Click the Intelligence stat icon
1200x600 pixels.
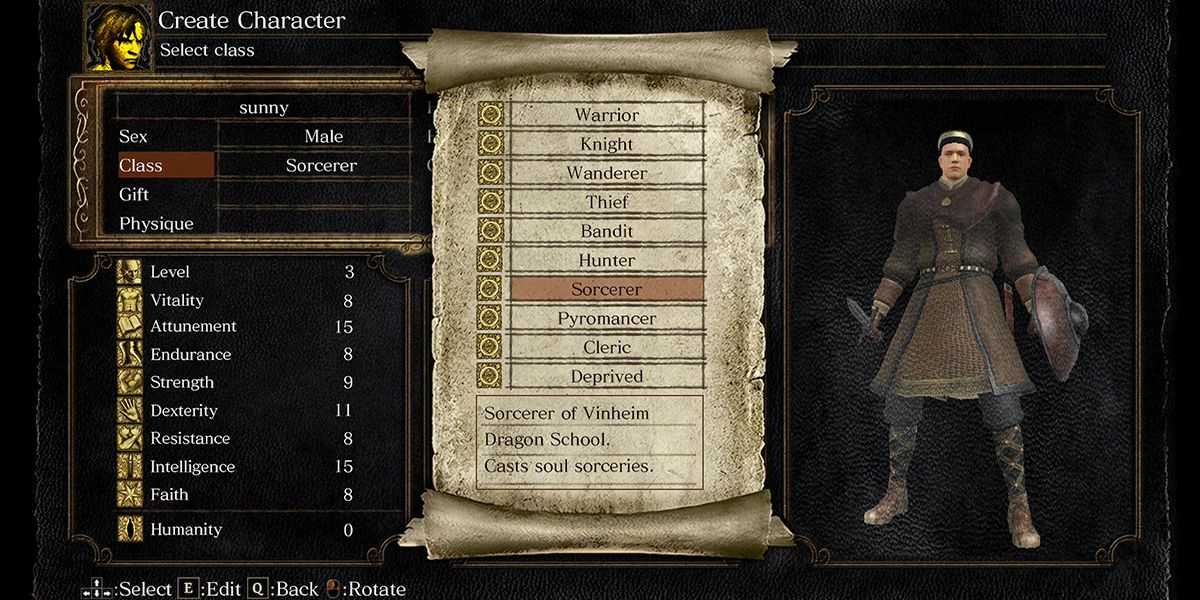(x=130, y=467)
